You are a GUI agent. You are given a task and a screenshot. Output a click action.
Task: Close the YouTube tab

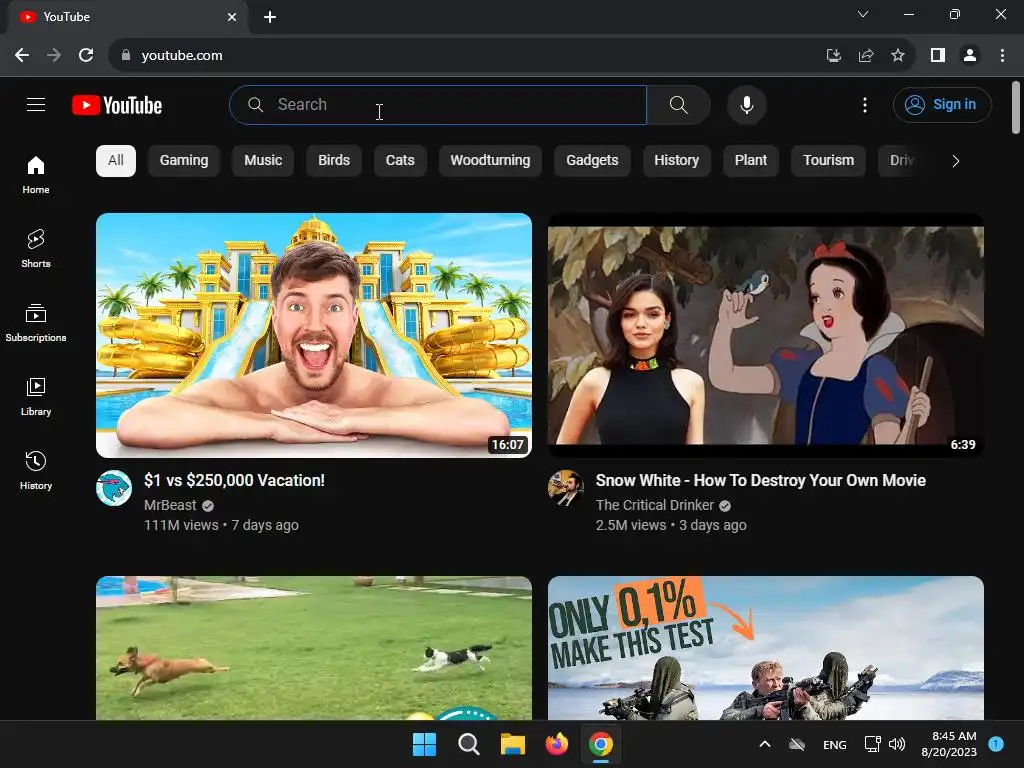pos(232,17)
